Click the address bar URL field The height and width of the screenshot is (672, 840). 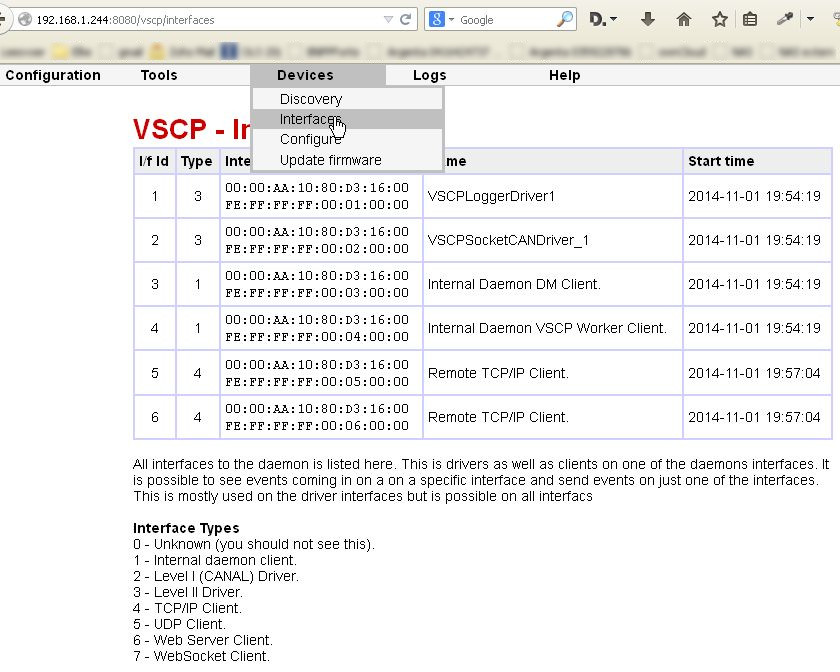[200, 19]
